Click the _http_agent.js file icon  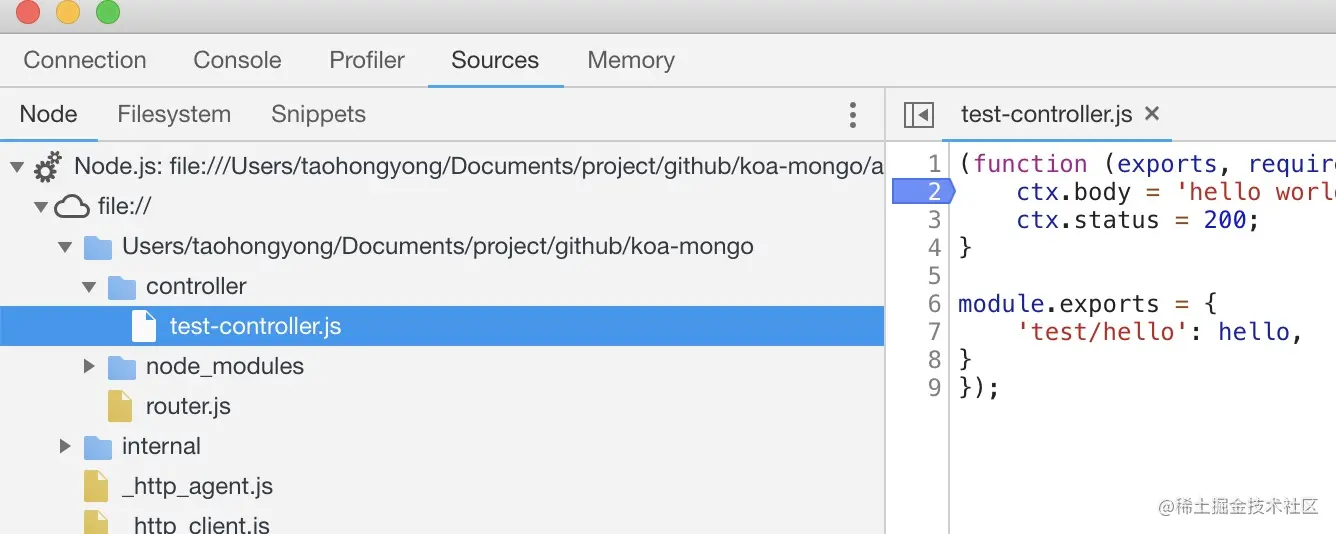[x=96, y=486]
